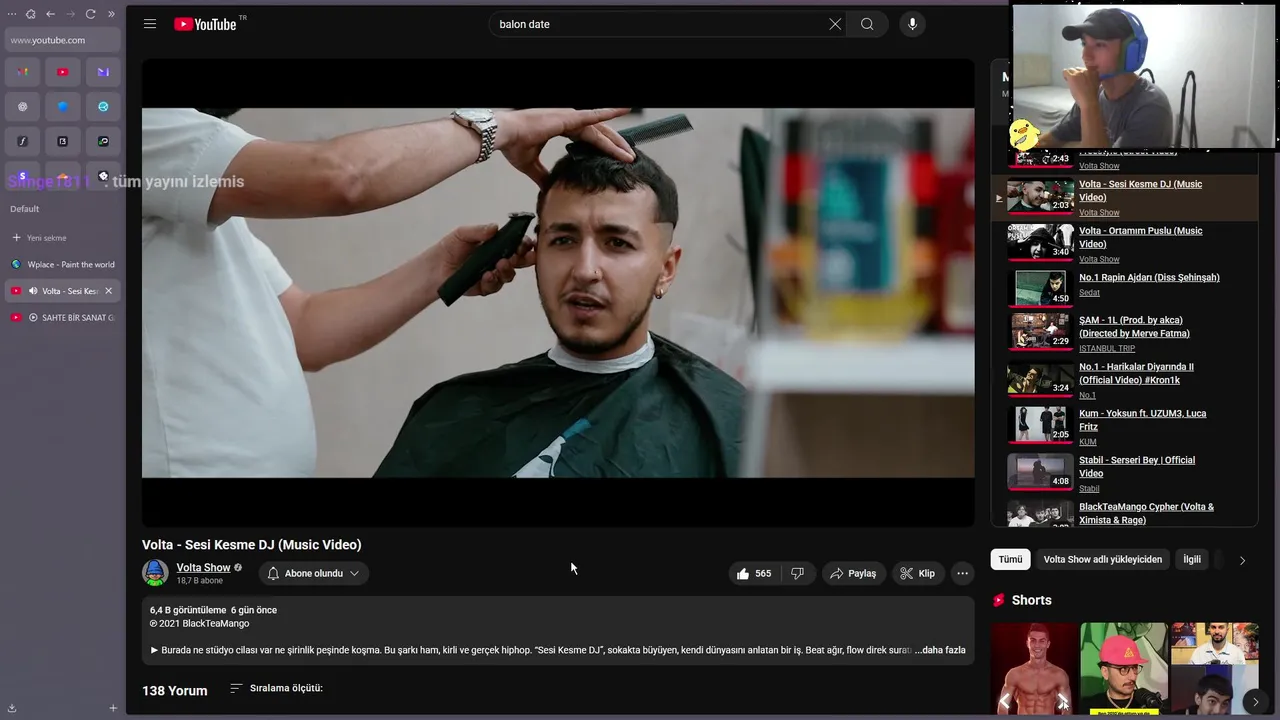The height and width of the screenshot is (720, 1280).
Task: Open the dice pinned shortcut
Action: (x=63, y=142)
